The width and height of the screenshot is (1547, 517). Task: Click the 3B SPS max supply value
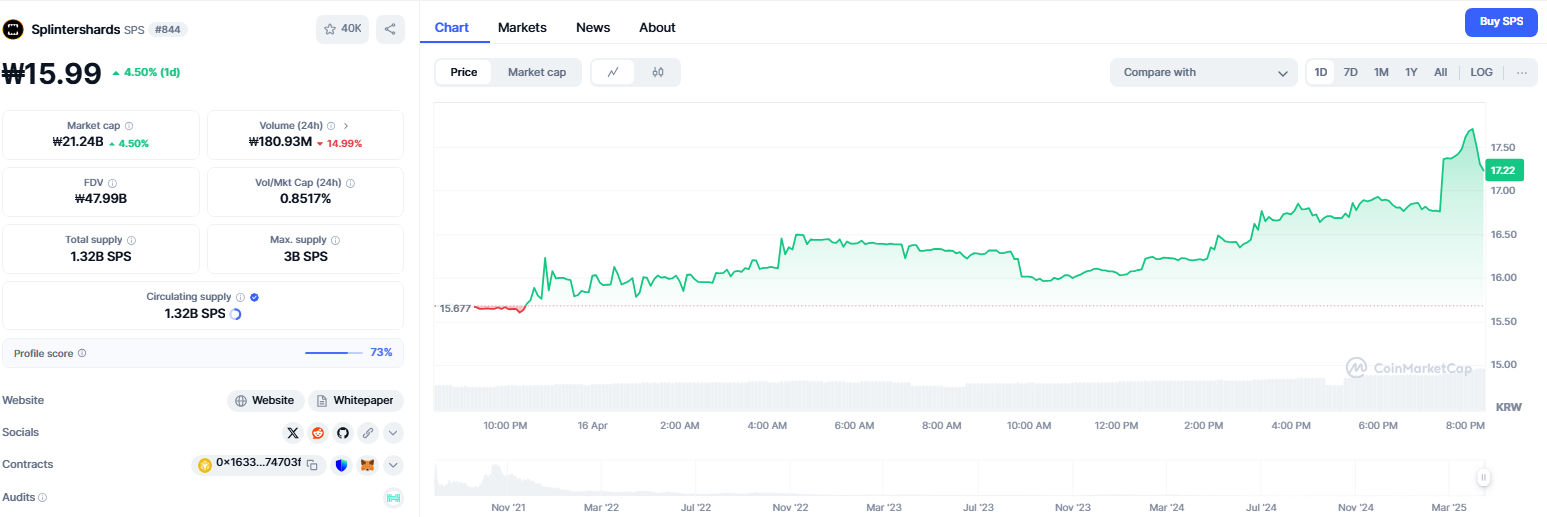coord(305,256)
